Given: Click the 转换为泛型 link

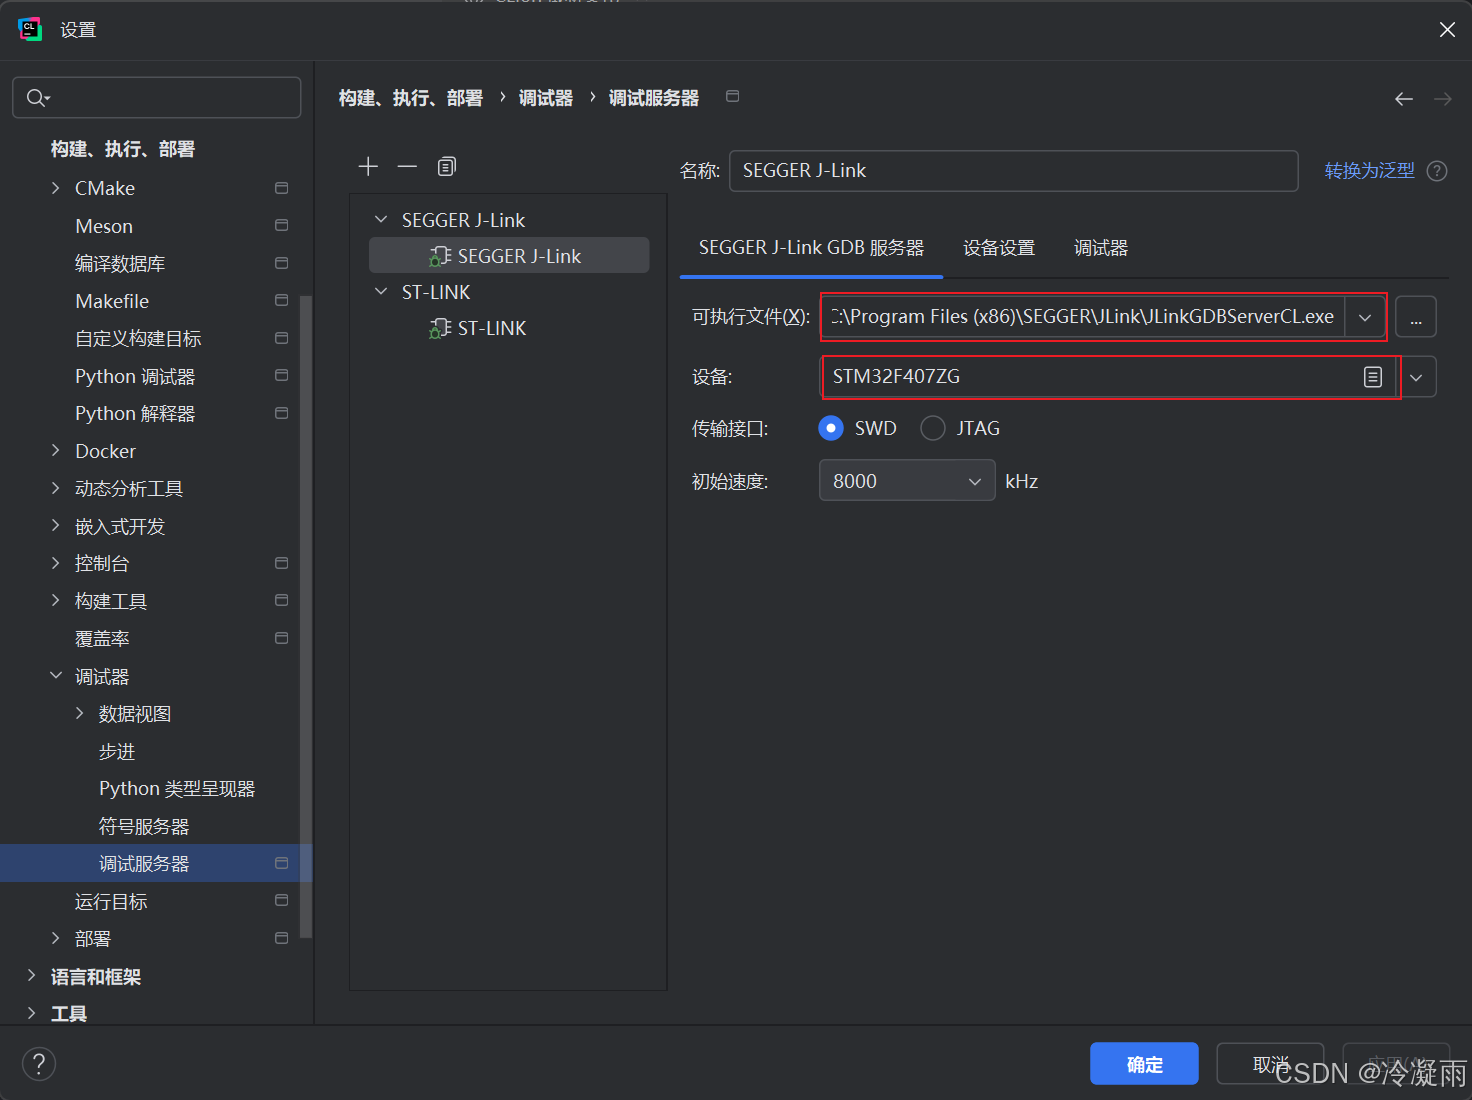Looking at the screenshot, I should pyautogui.click(x=1369, y=171).
